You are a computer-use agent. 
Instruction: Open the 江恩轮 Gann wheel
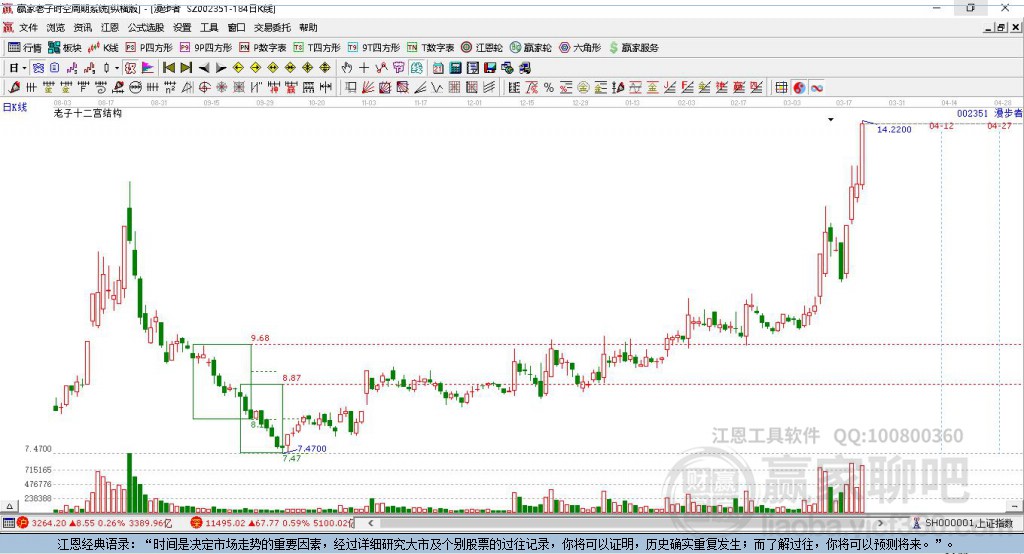(482, 48)
